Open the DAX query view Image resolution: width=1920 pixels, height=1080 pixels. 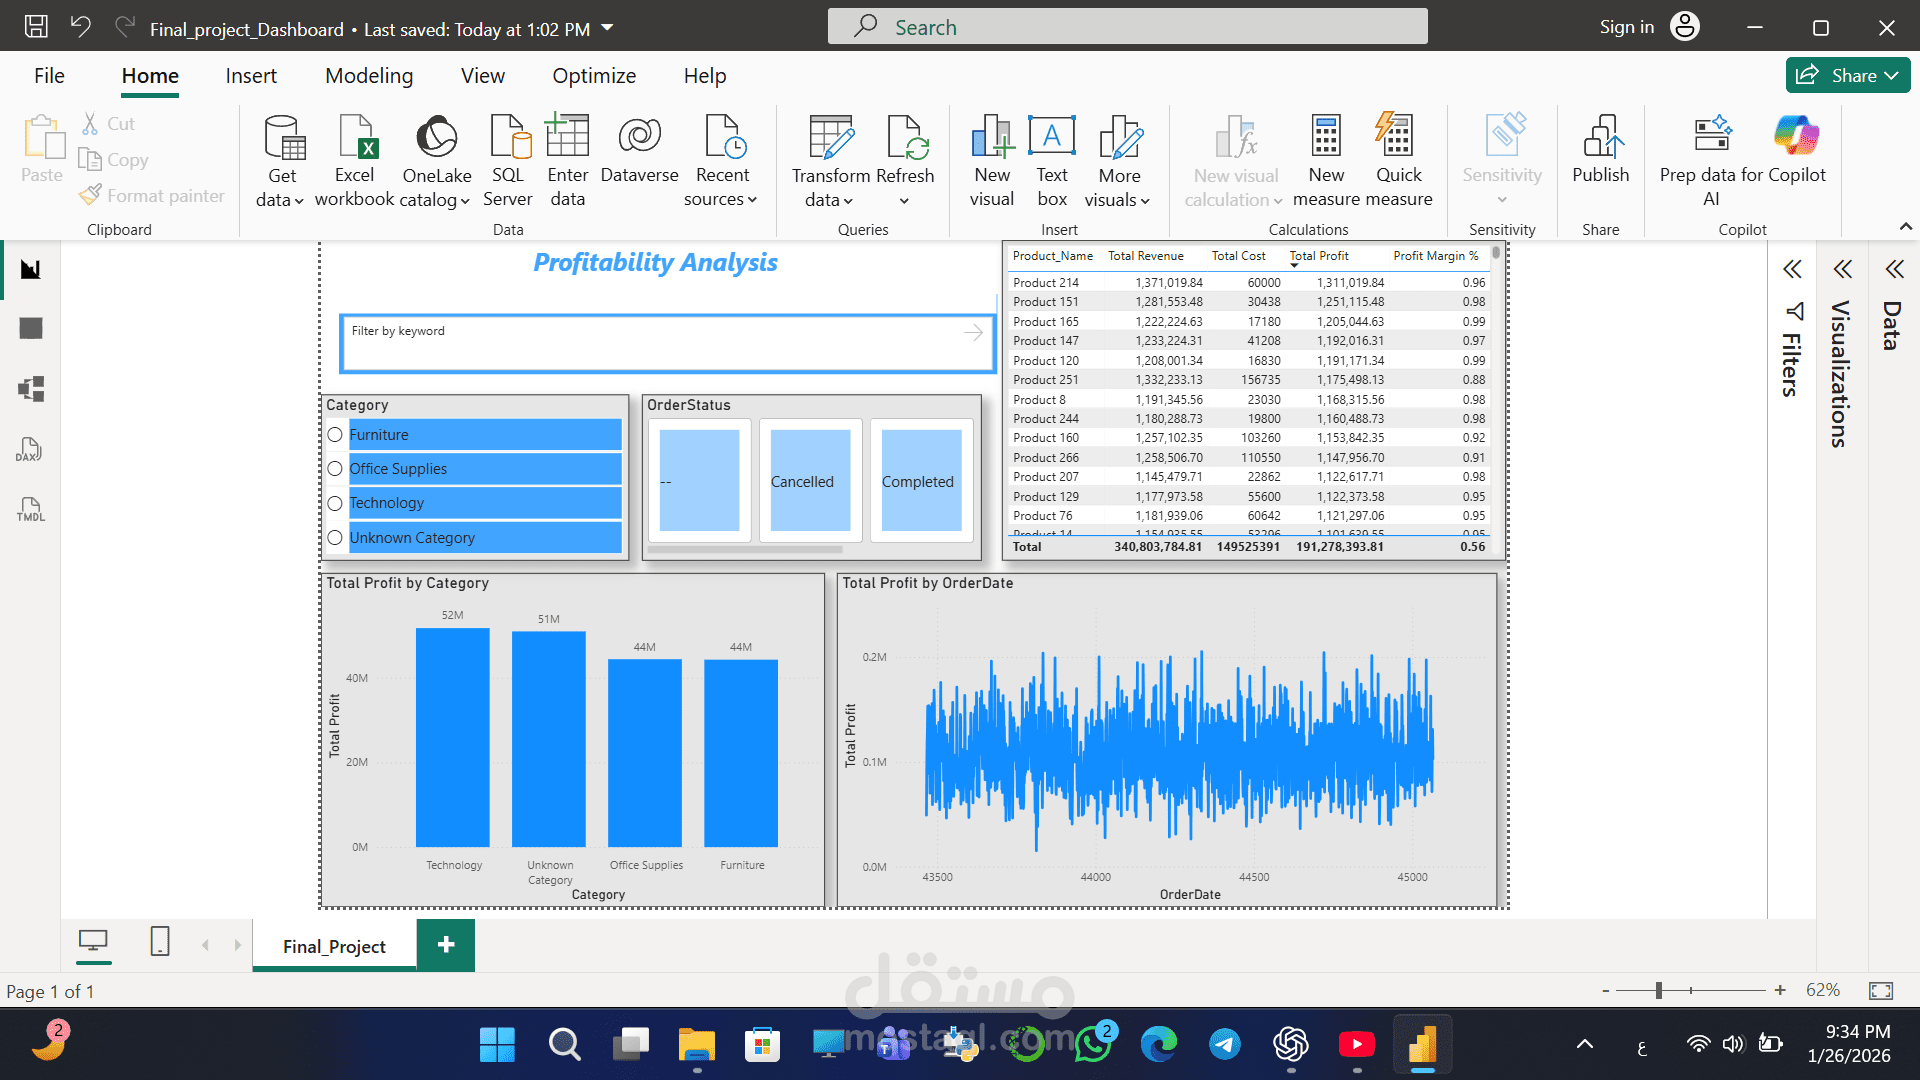30,449
